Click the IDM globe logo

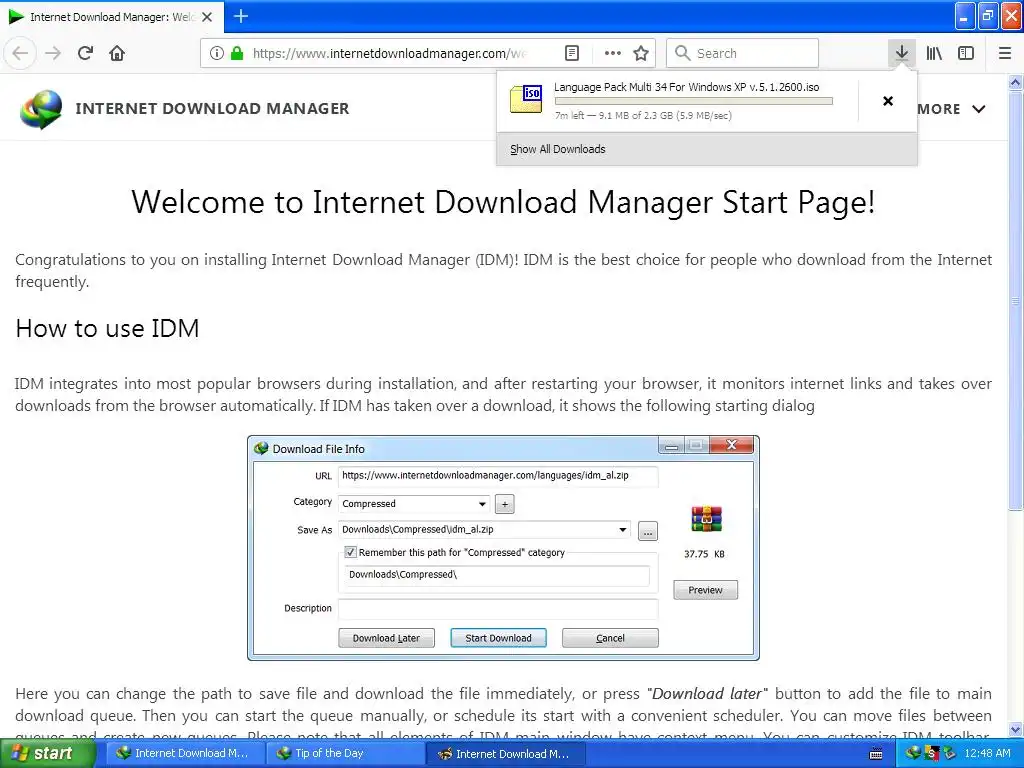click(x=40, y=109)
